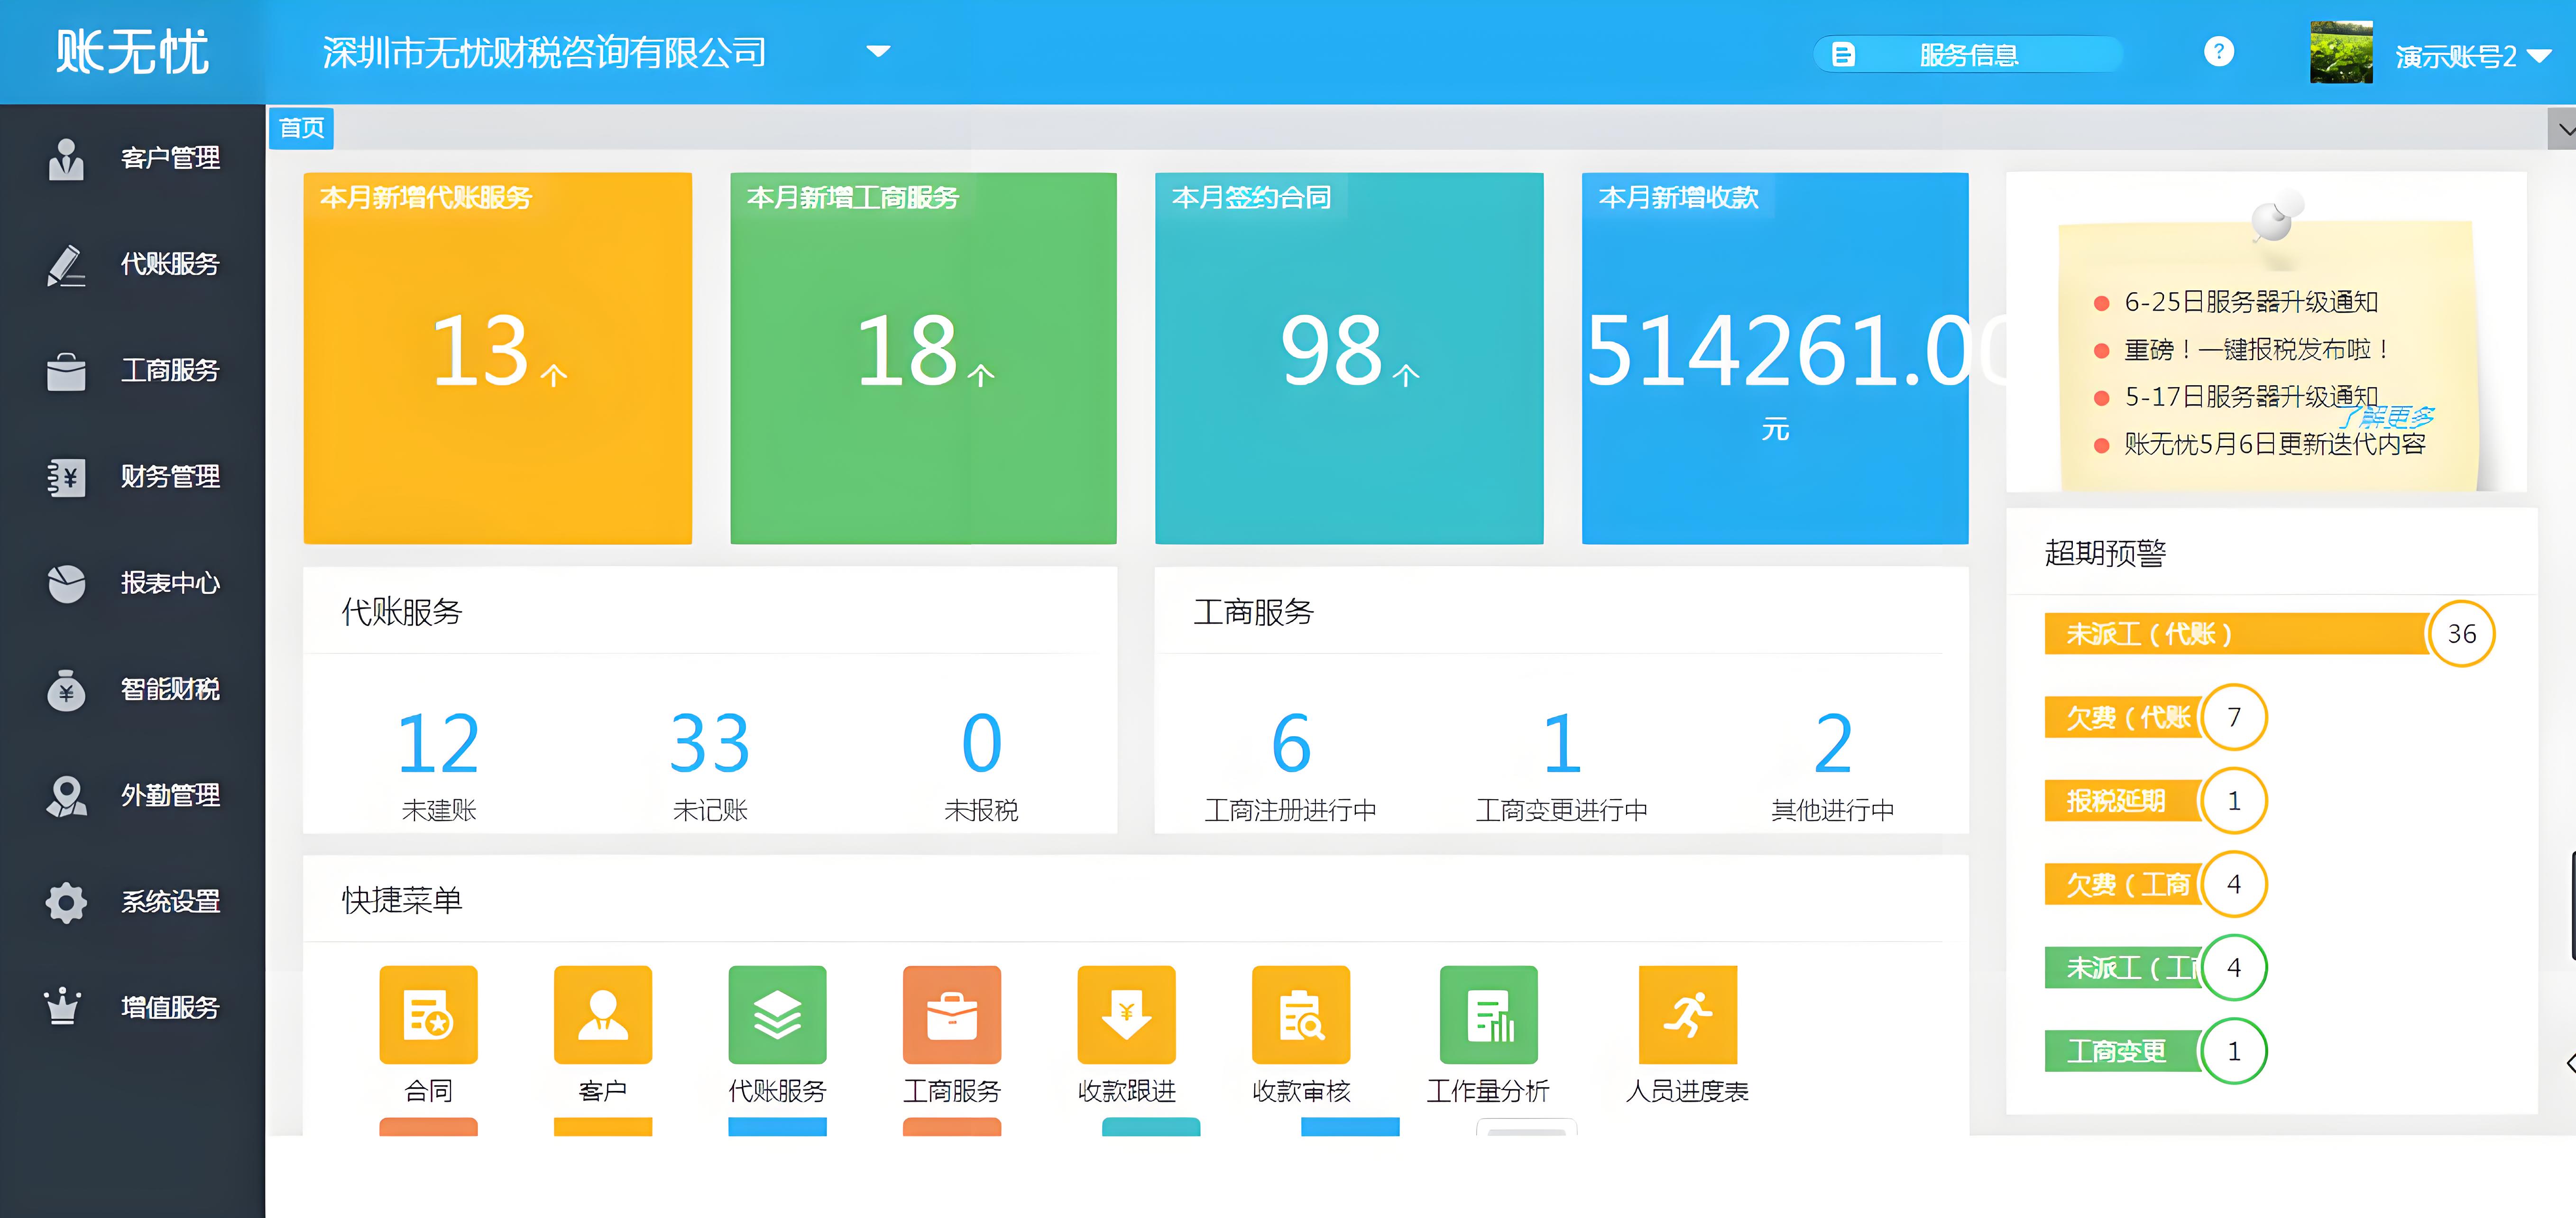Open the 人员进度表 shortcut
The height and width of the screenshot is (1218, 2576).
click(x=1688, y=1014)
